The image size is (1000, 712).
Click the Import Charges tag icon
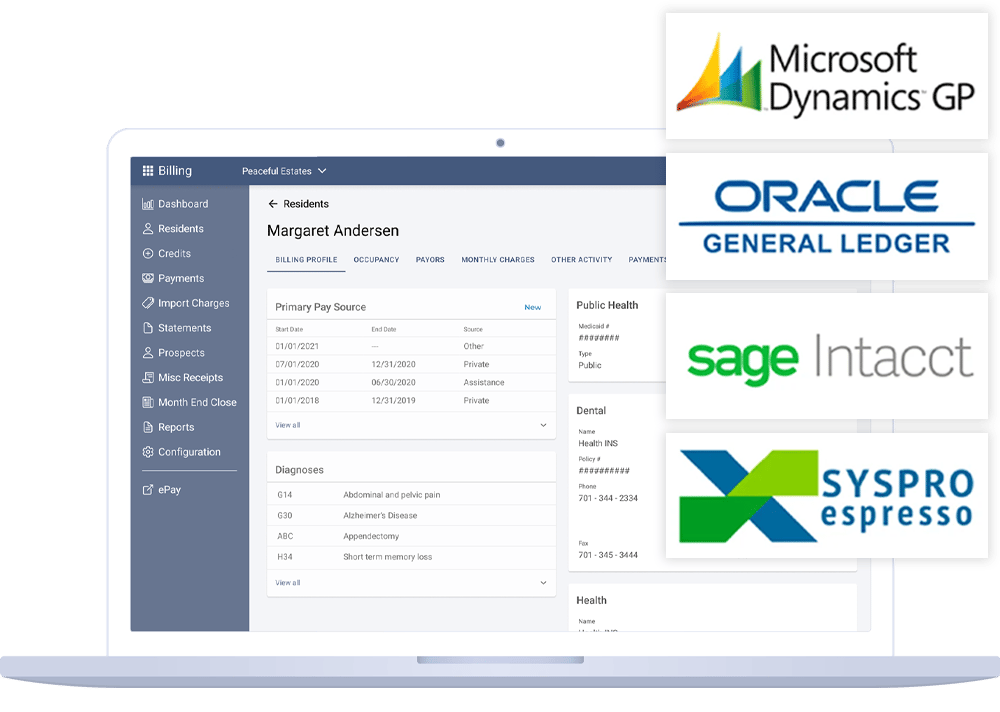coord(148,303)
